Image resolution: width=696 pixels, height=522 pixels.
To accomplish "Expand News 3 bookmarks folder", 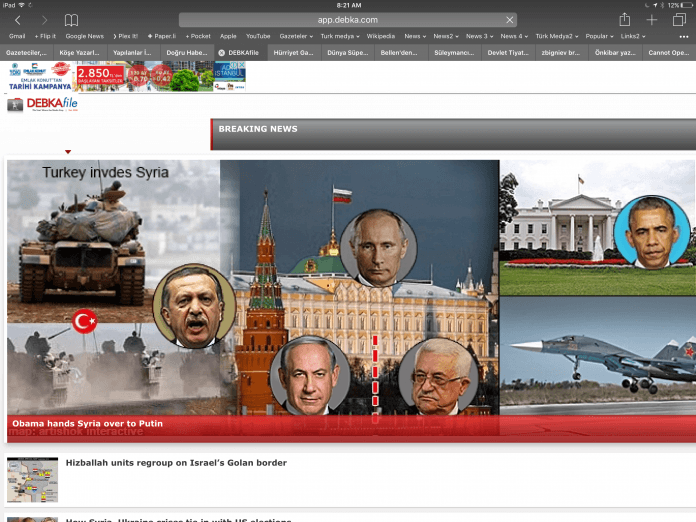I will 479,36.
